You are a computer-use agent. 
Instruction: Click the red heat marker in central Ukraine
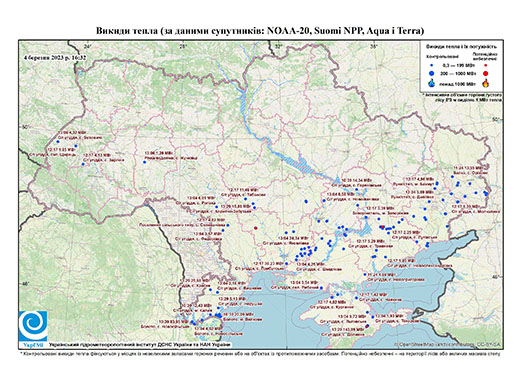[x=256, y=228]
